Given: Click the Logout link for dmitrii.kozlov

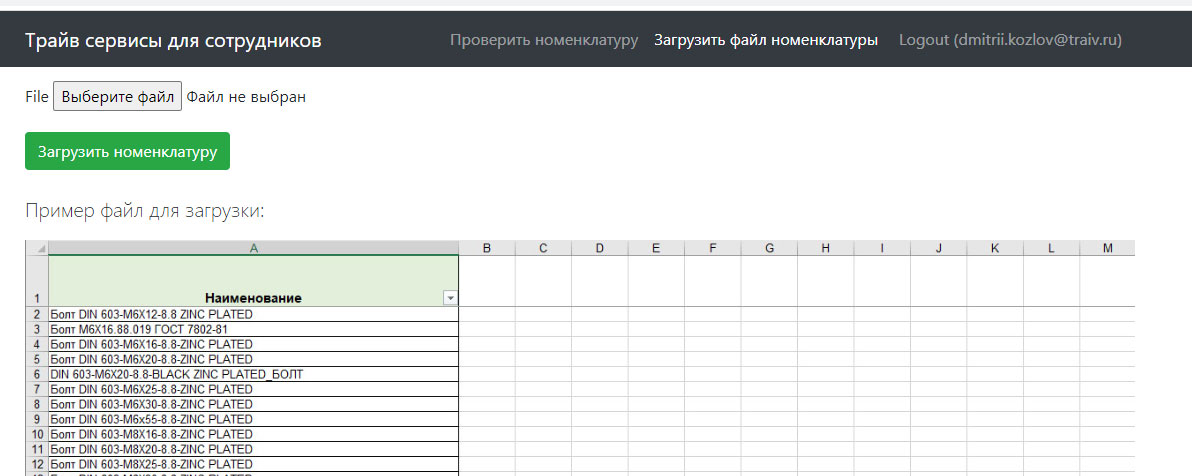Looking at the screenshot, I should click(x=1009, y=40).
